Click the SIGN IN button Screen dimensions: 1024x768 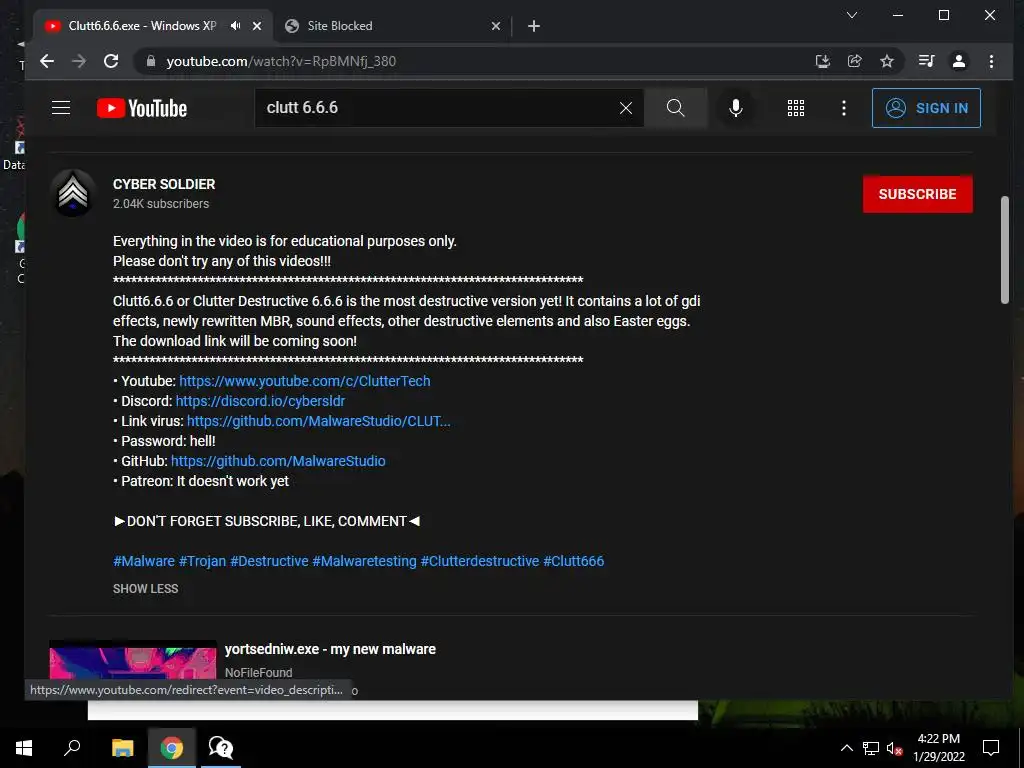[x=926, y=108]
